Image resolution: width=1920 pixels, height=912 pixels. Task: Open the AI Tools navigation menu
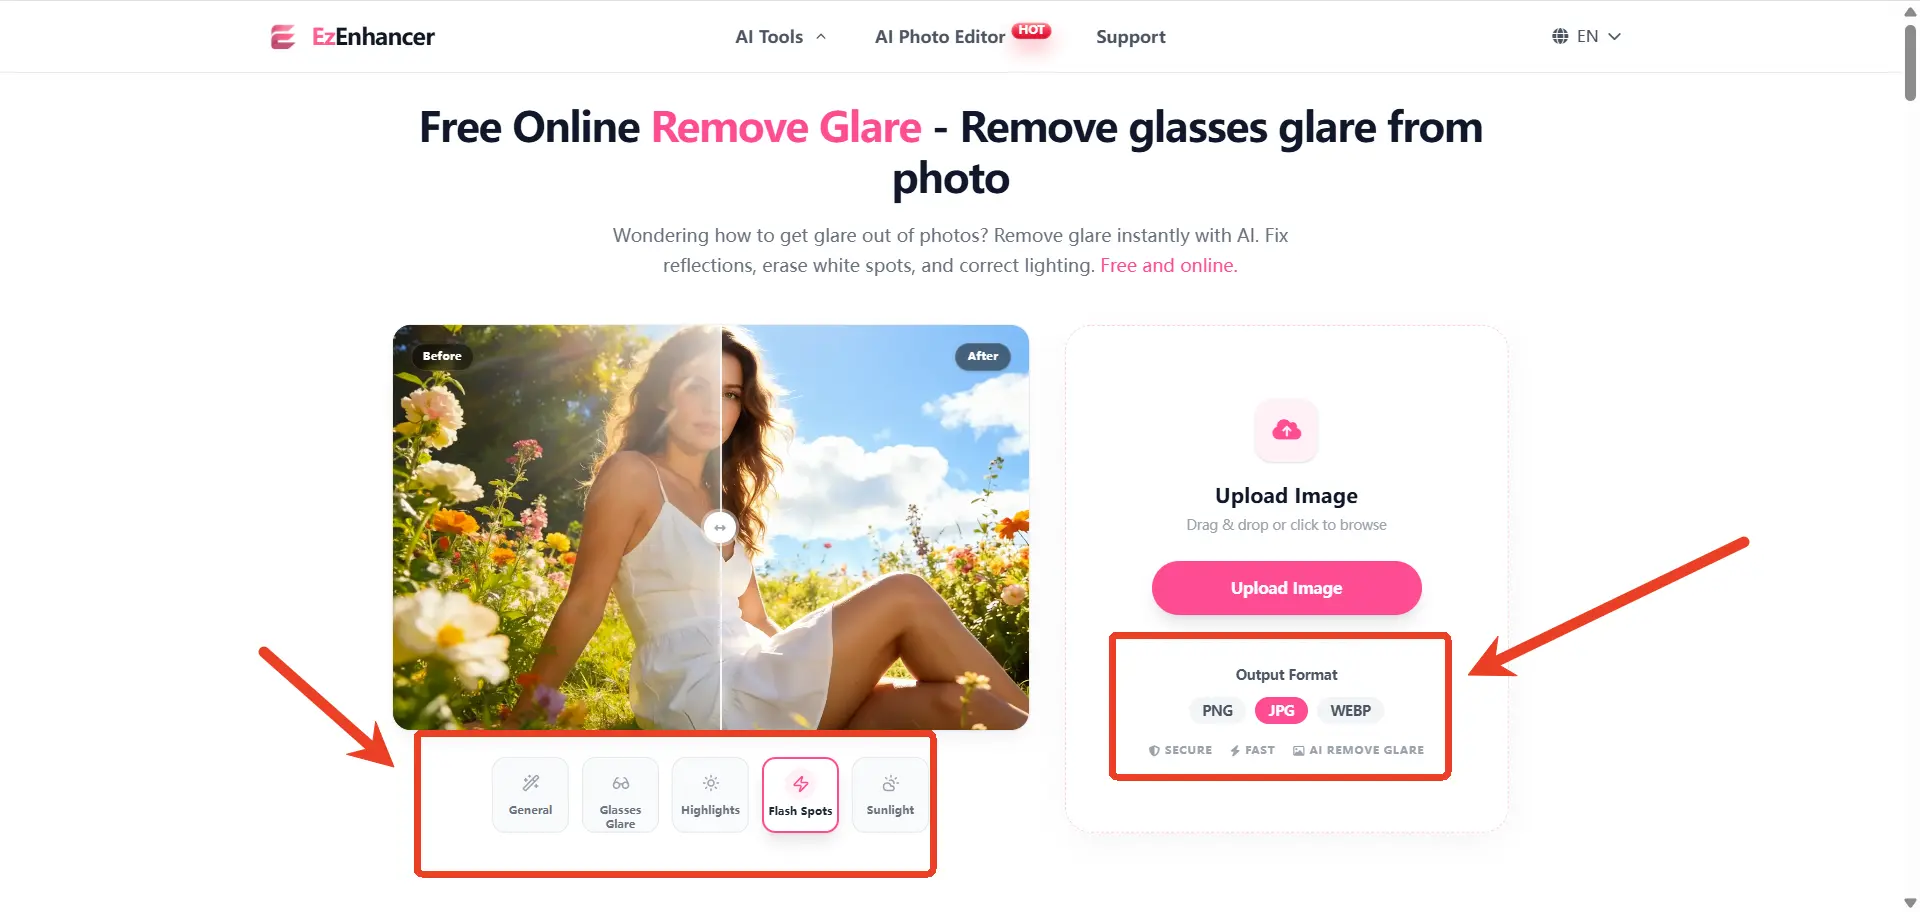click(769, 37)
